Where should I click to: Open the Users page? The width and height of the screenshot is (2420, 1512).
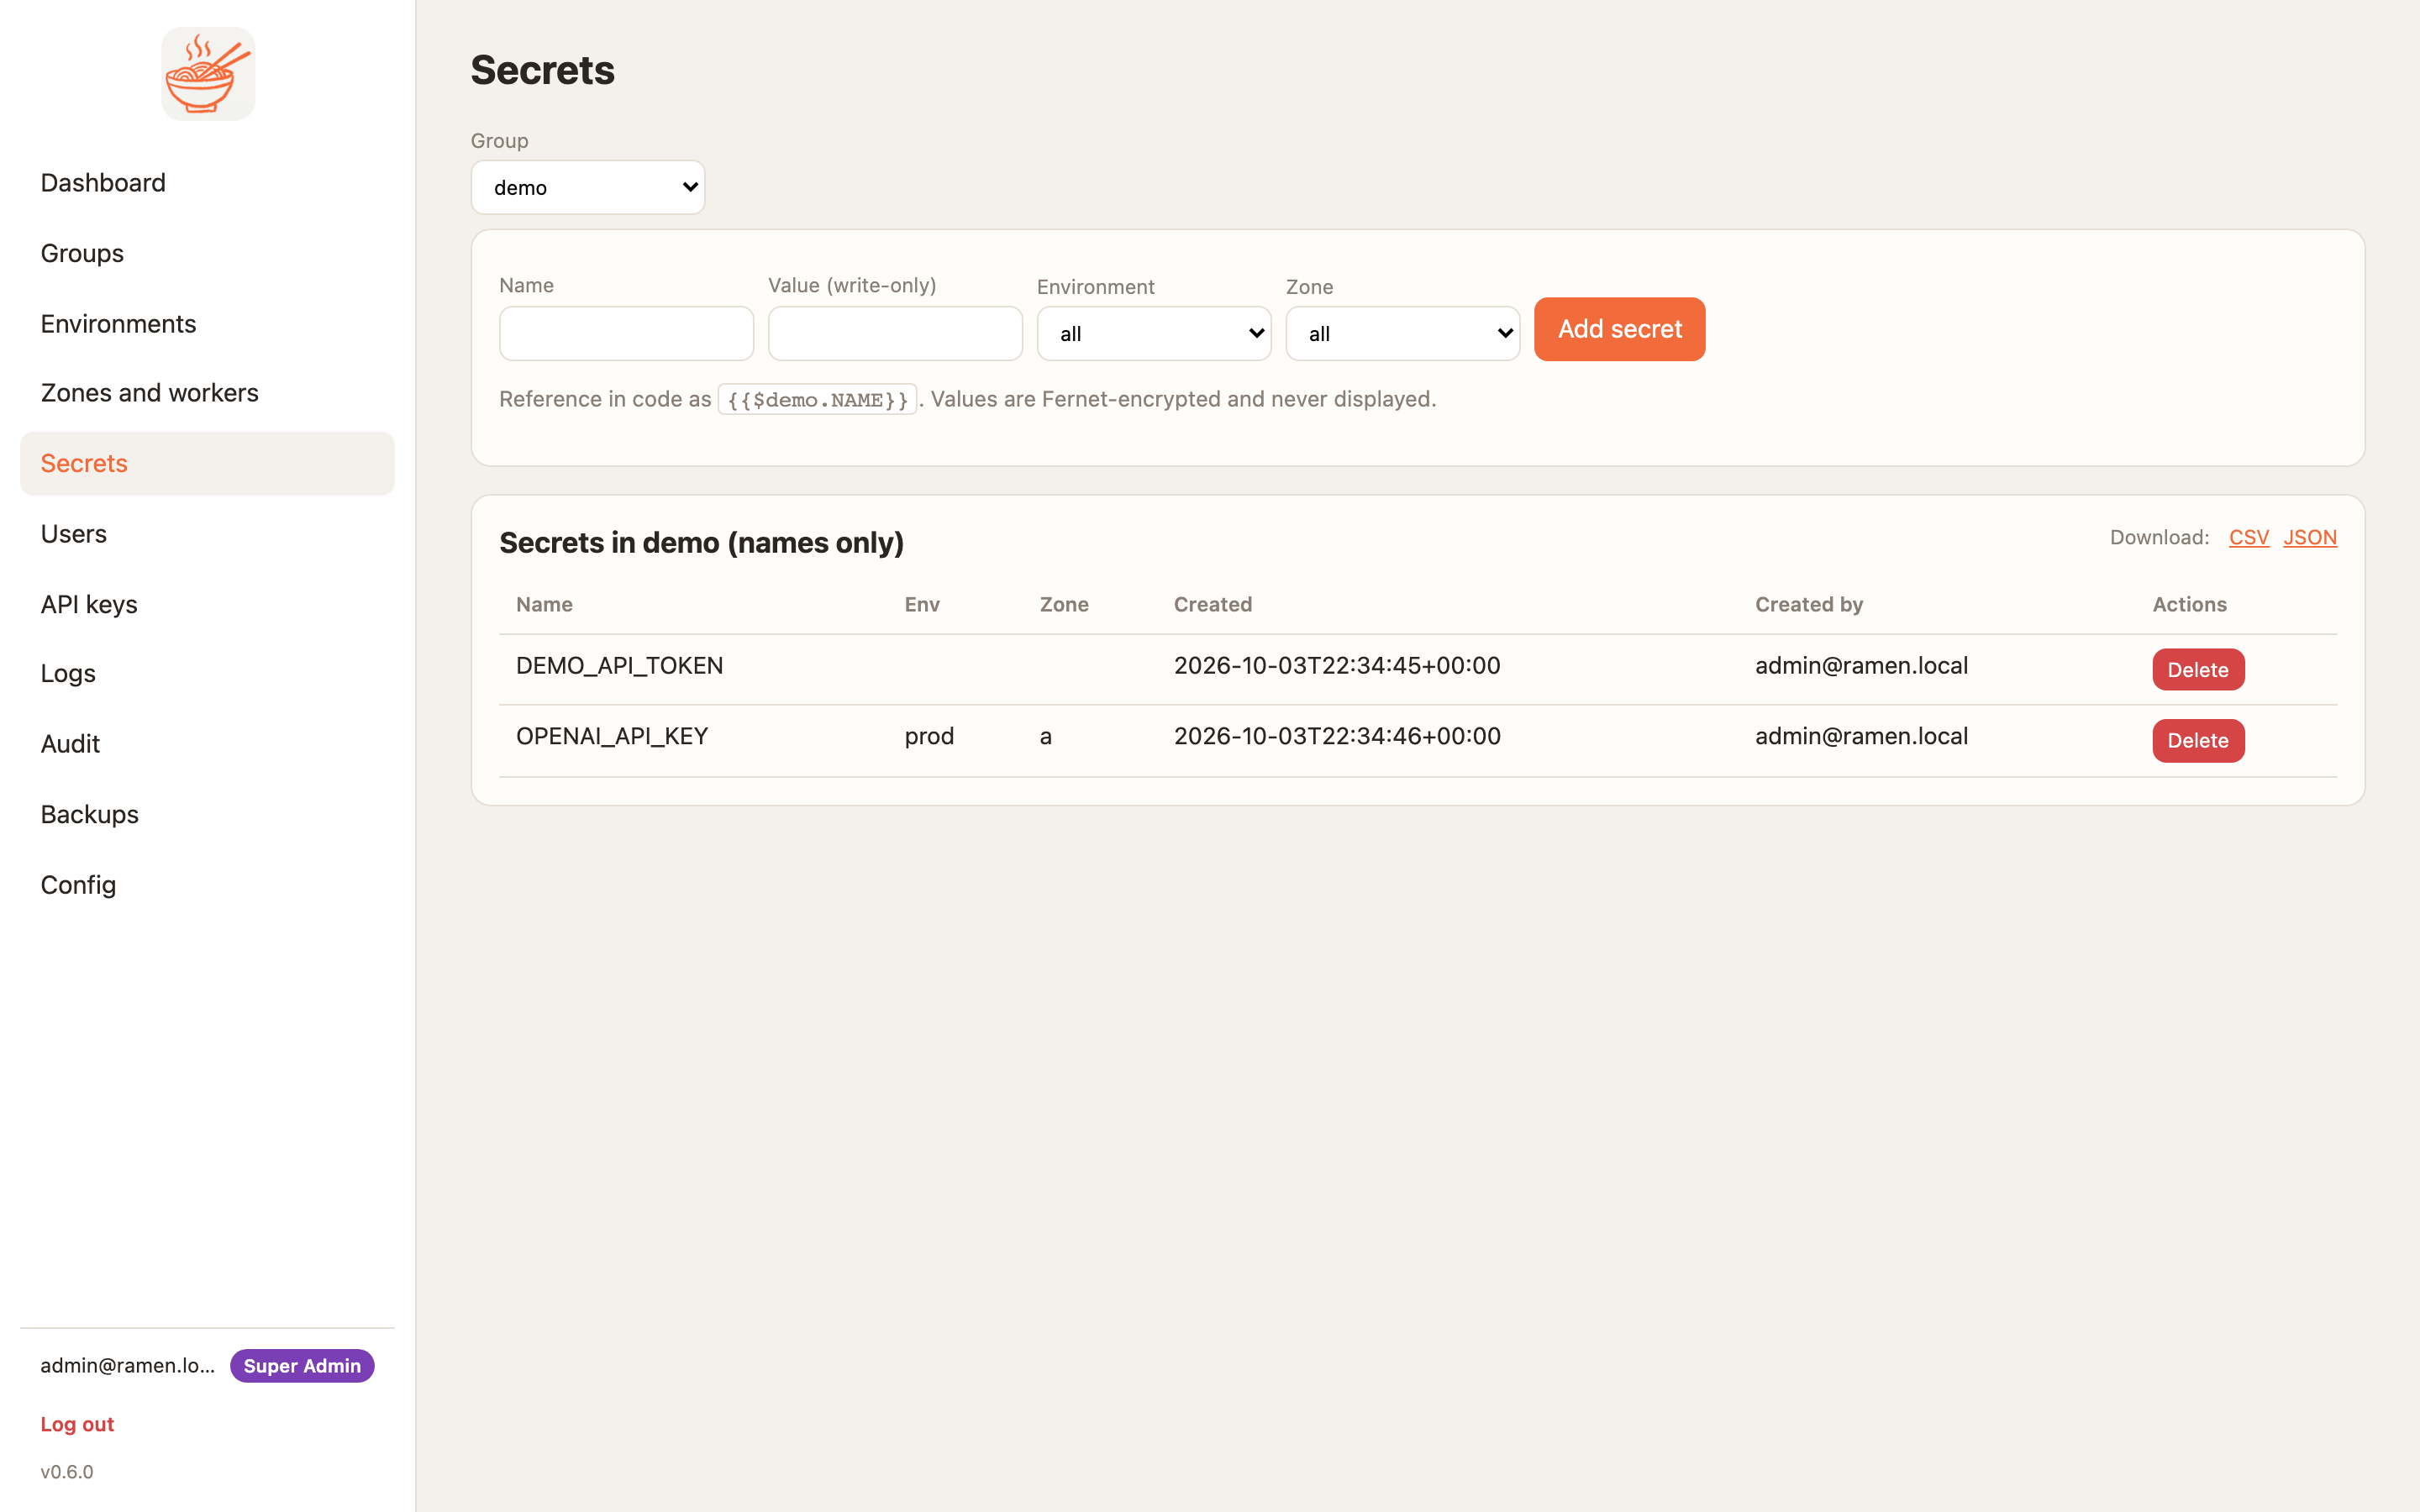point(207,534)
